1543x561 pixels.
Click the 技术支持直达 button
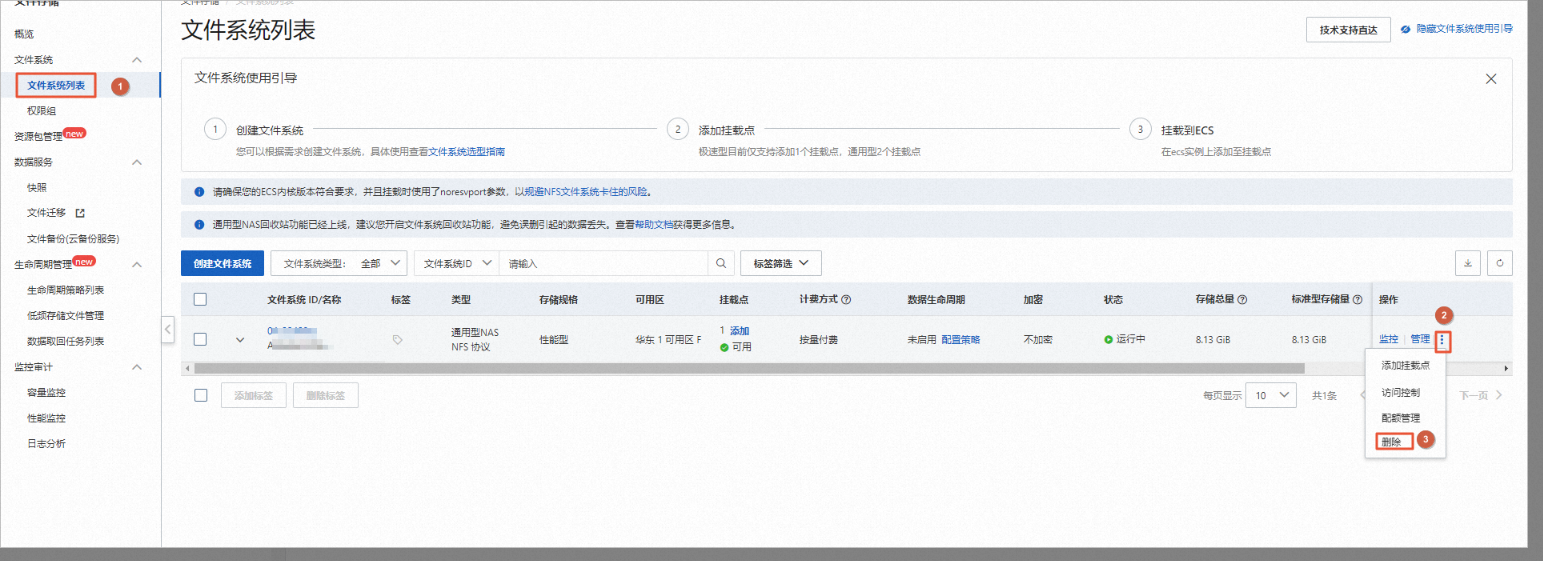click(x=1348, y=30)
